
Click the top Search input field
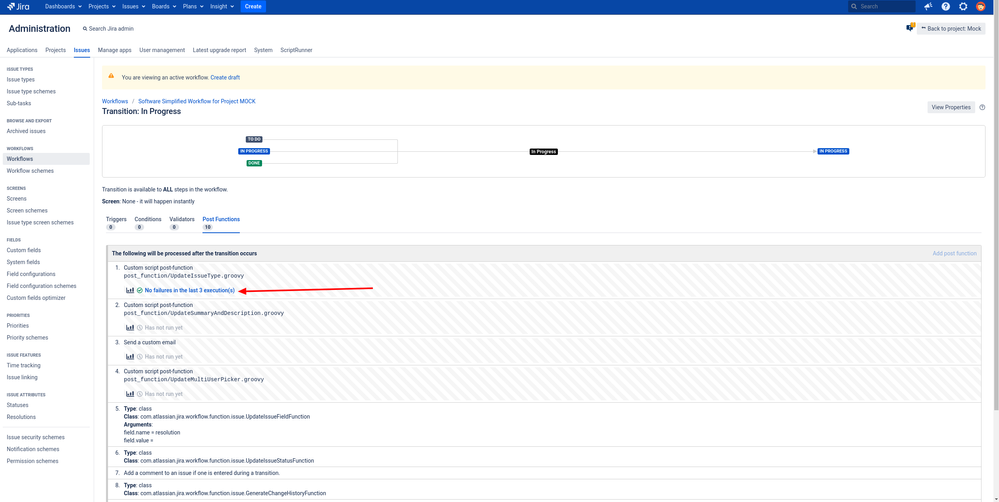[x=882, y=6]
